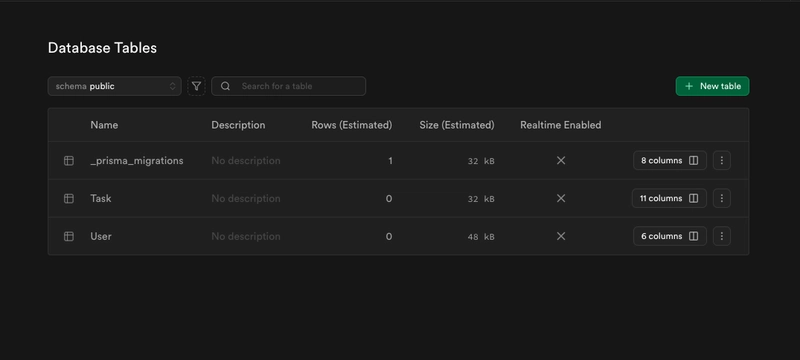Click the search magnifier icon

point(226,86)
